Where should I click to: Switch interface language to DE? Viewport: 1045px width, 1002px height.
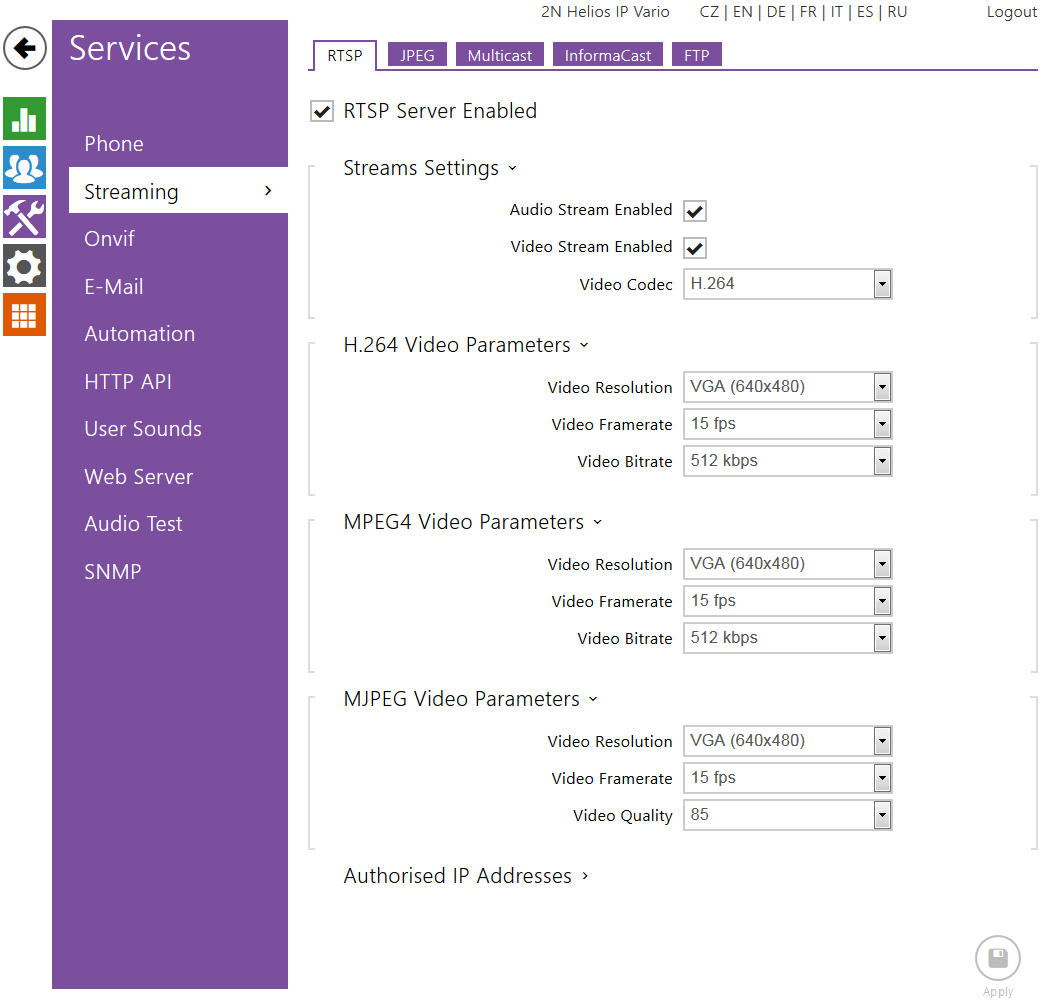[776, 12]
